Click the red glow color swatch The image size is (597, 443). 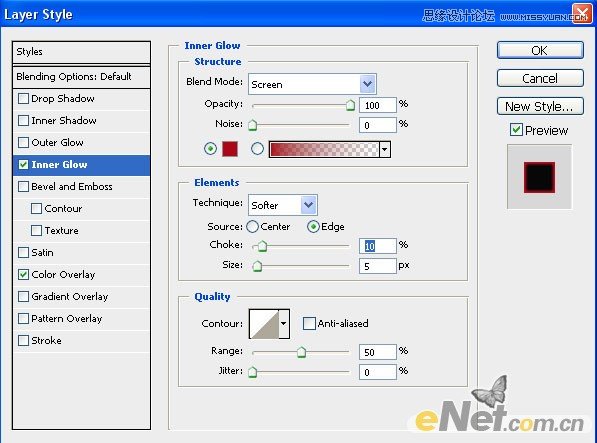point(230,149)
